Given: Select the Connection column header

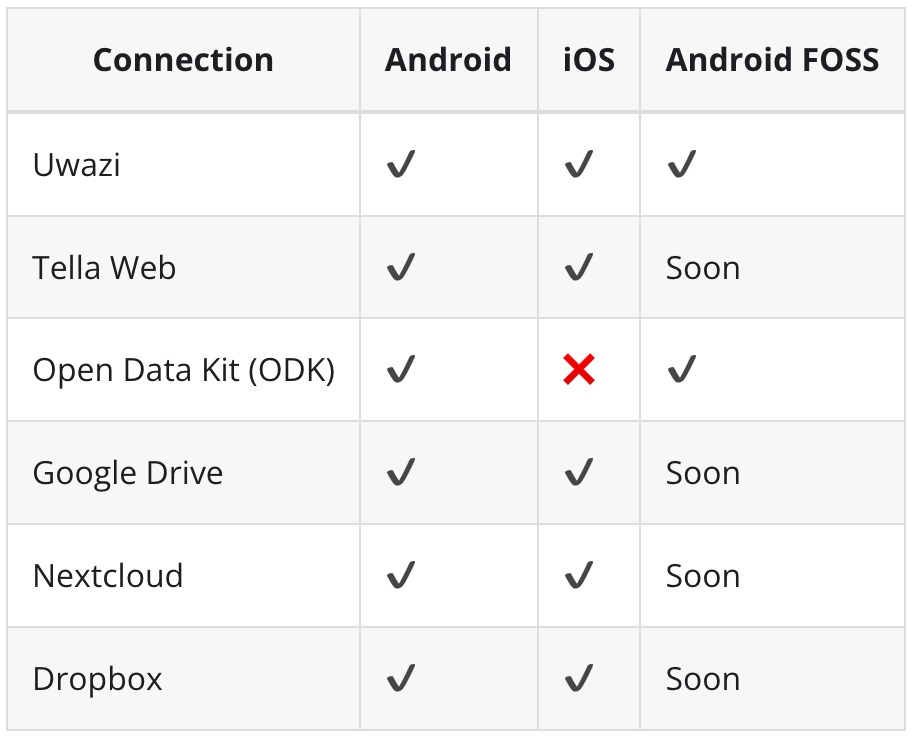Looking at the screenshot, I should [183, 60].
